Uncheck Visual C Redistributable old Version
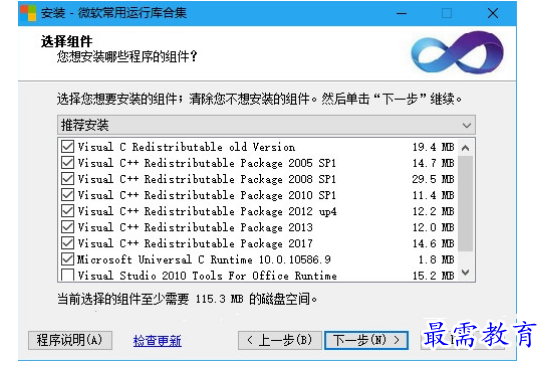Screen dimensions: 545x366 click(x=67, y=147)
